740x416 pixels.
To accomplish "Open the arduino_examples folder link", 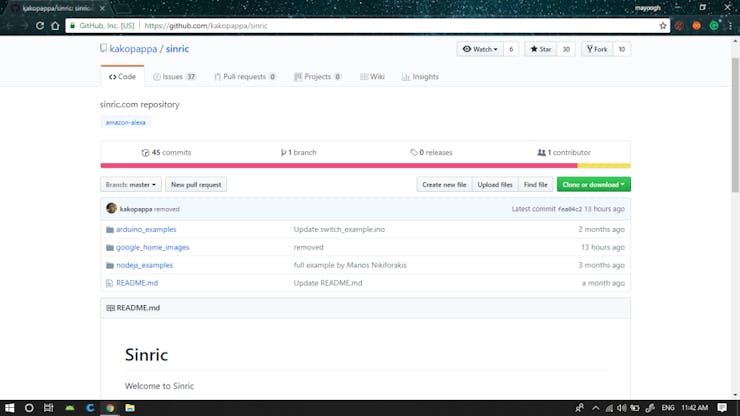I will coord(146,229).
